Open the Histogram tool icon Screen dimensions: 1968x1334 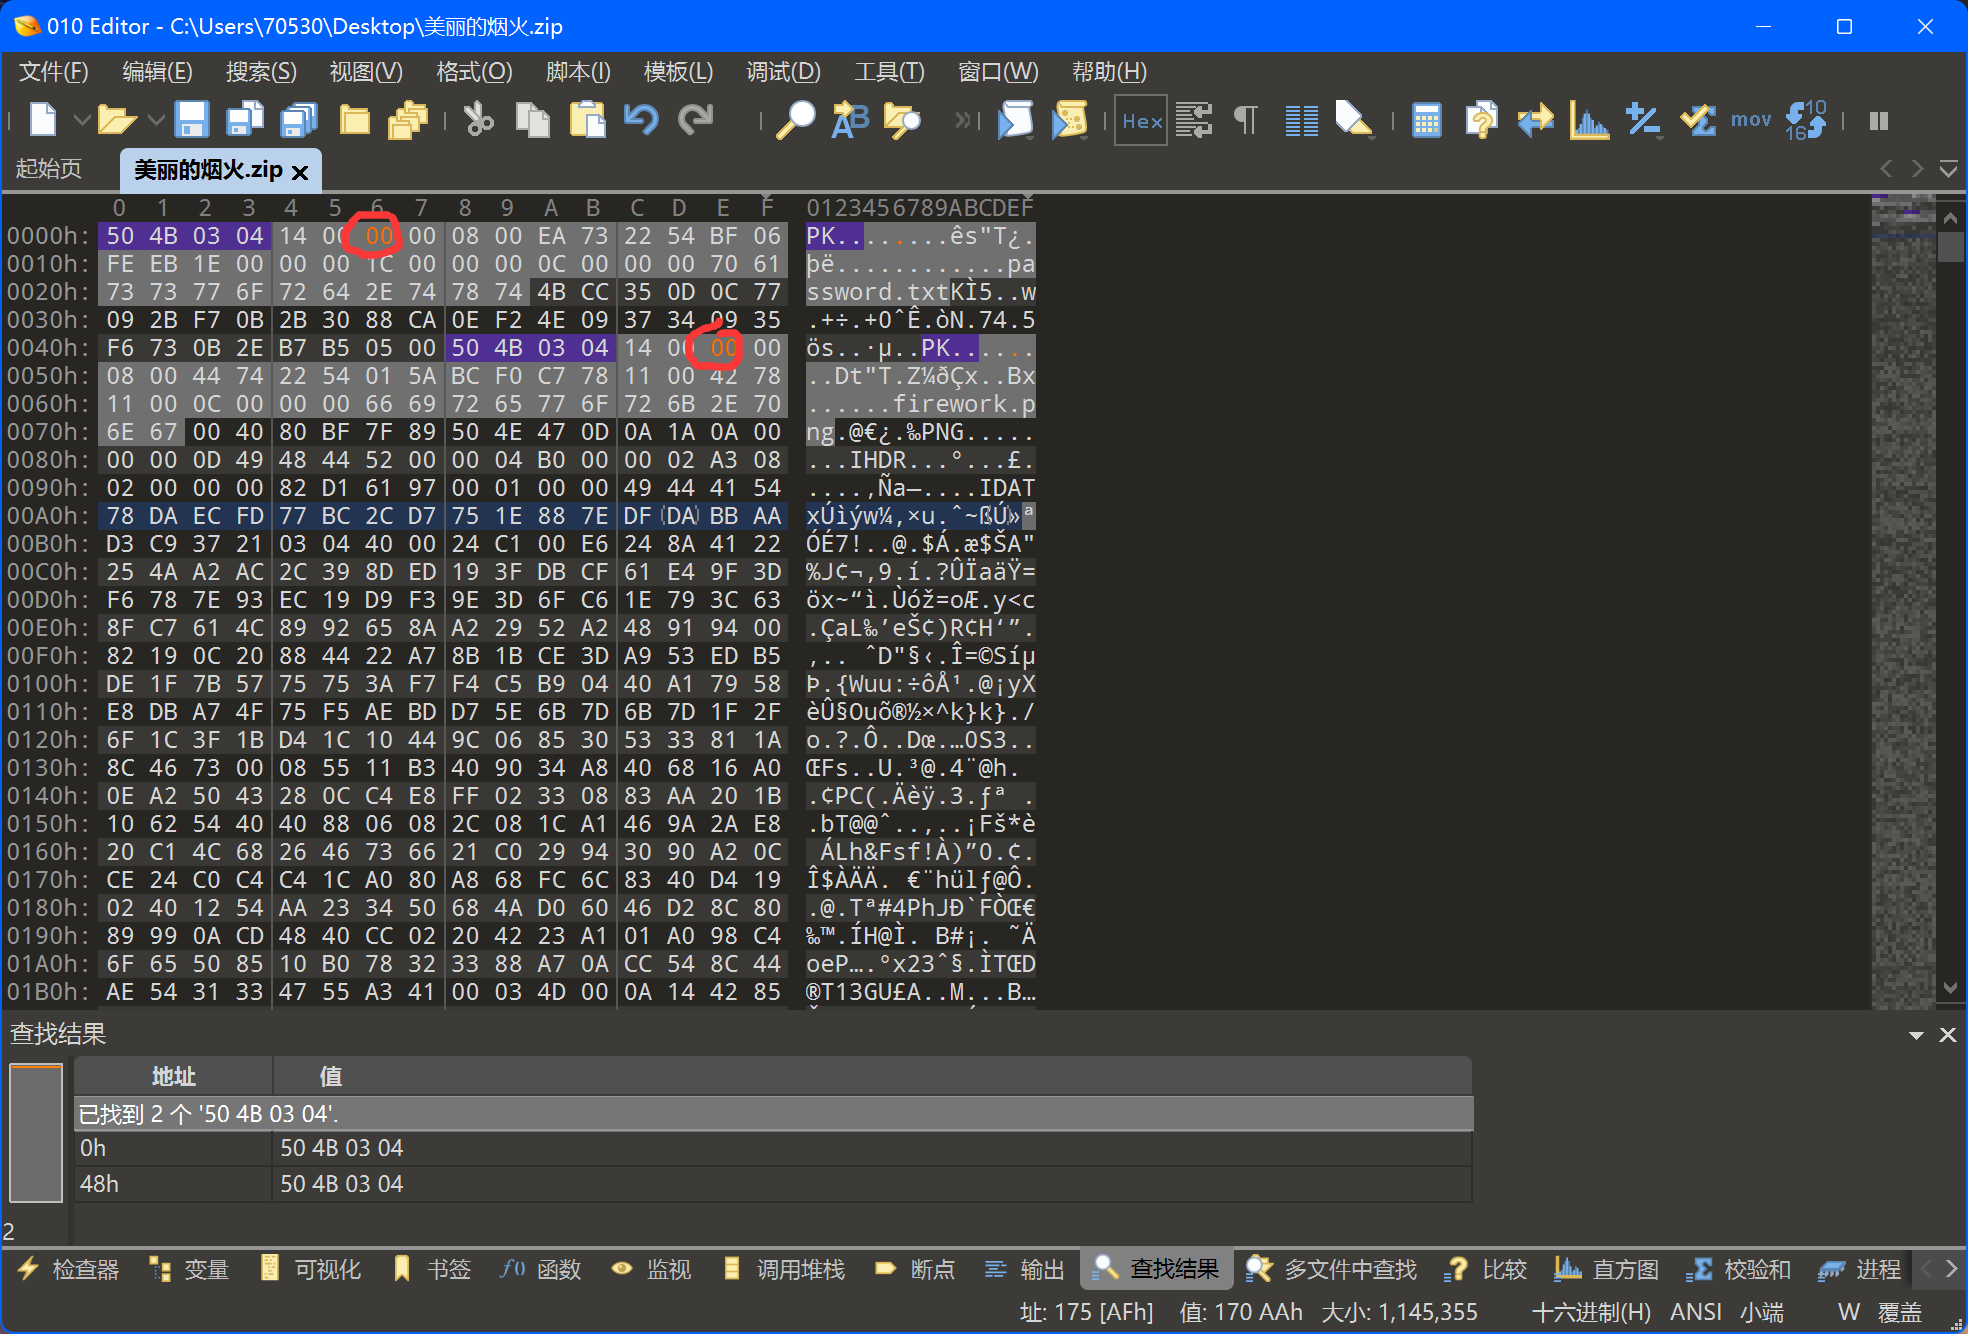point(1588,120)
